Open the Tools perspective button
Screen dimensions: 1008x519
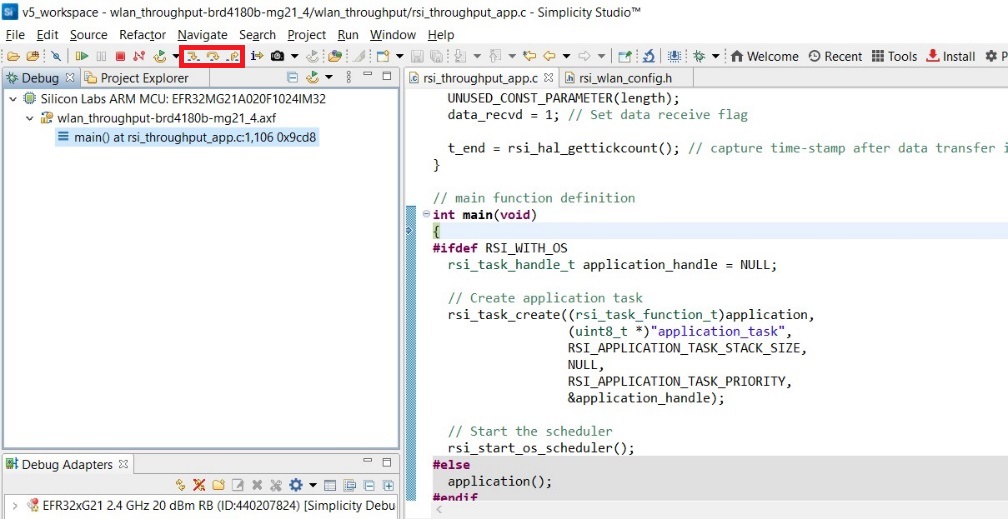point(894,56)
